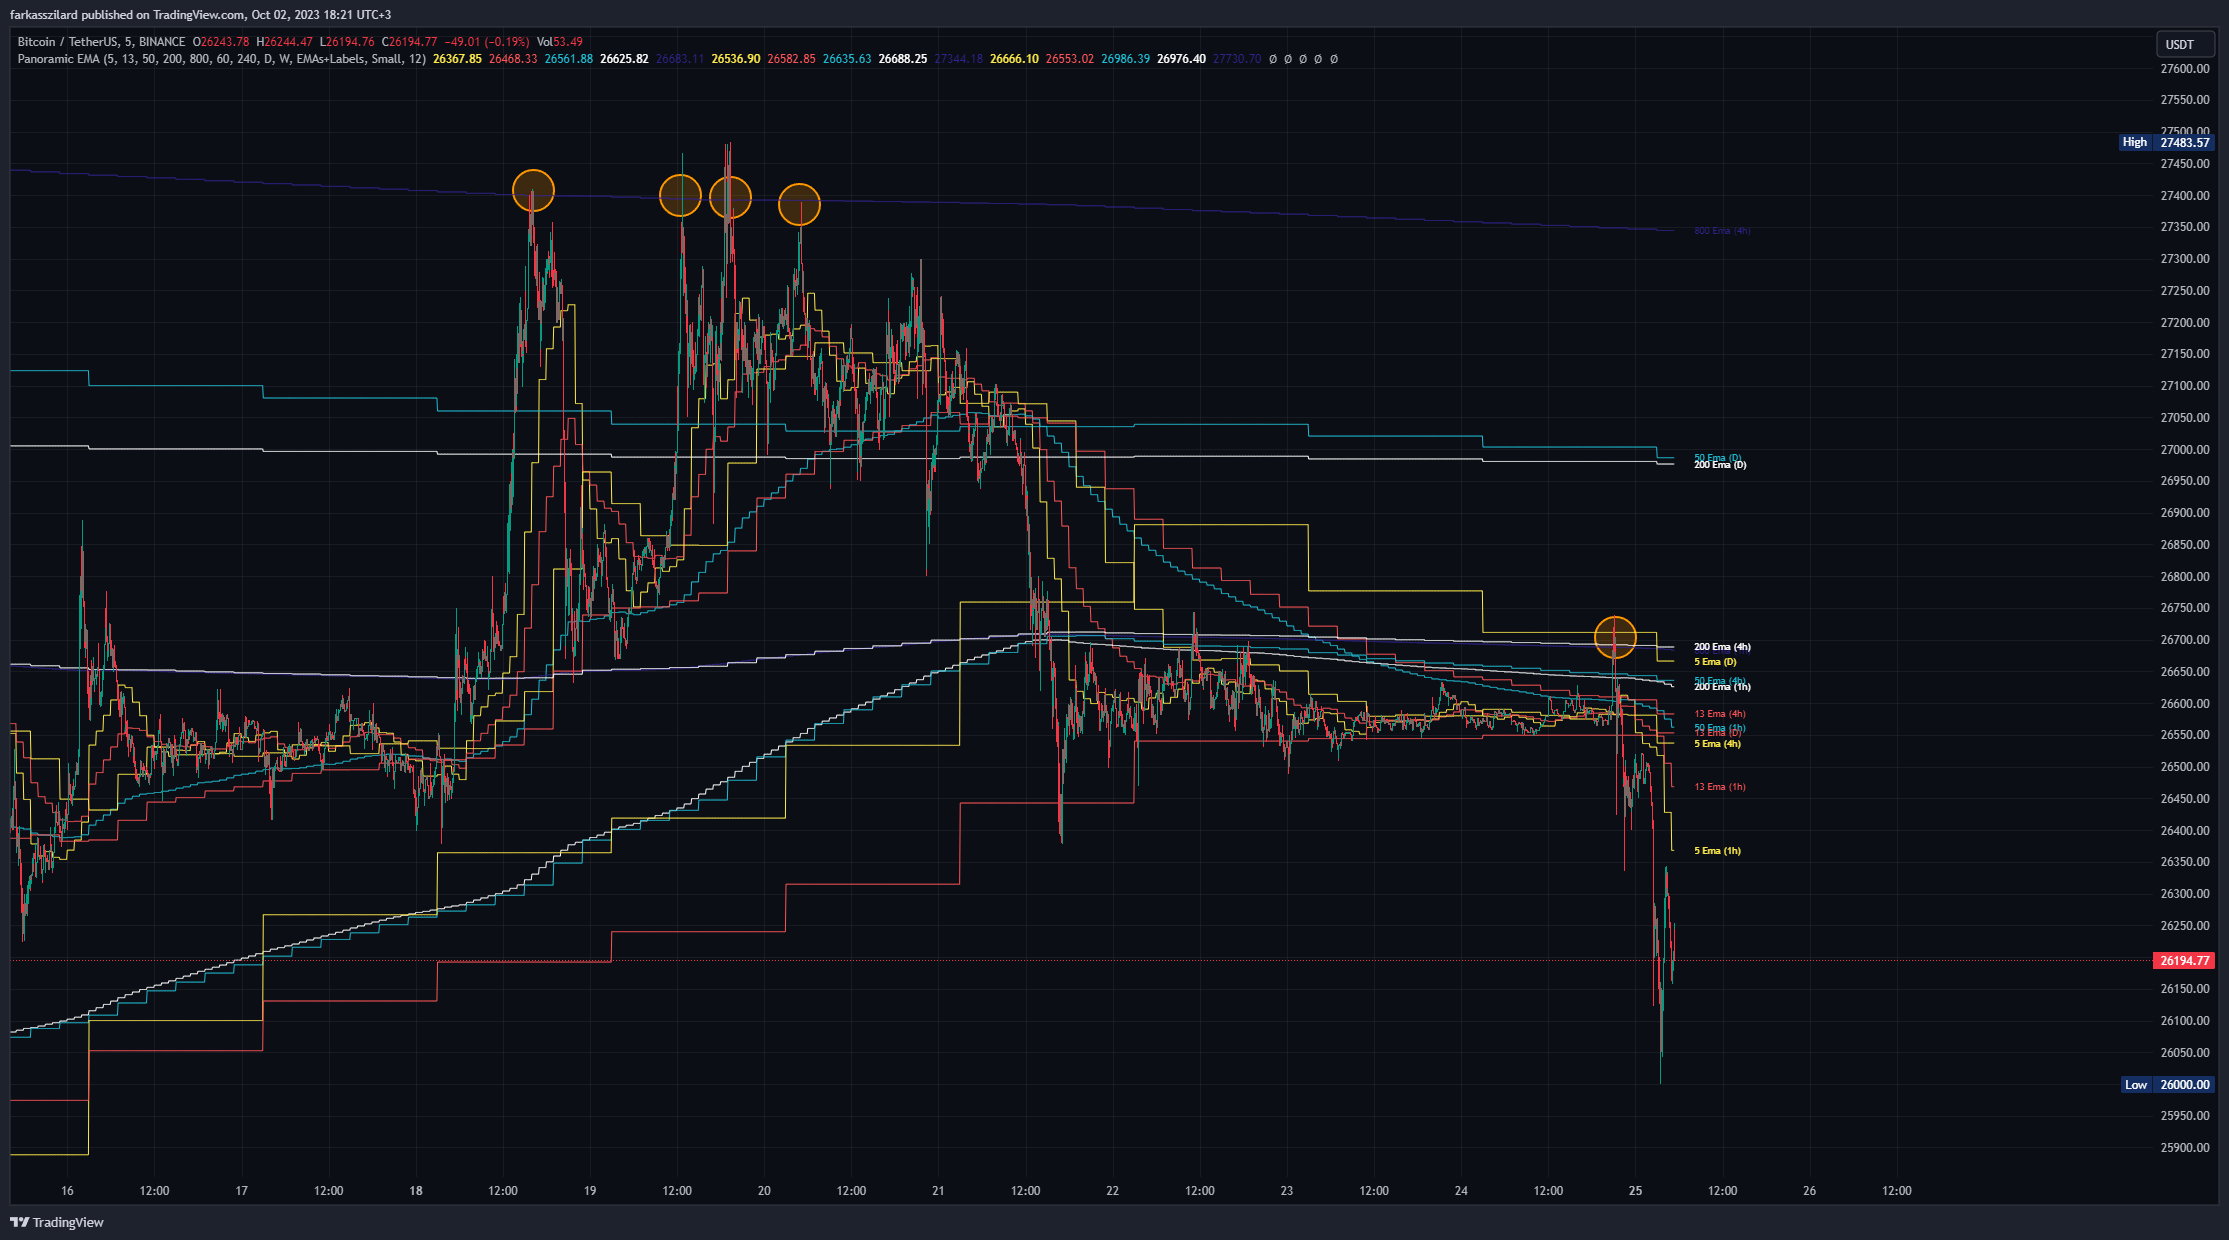Click the 27600.00 price scale label
Screen dimensions: 2229x1240
(x=2185, y=69)
